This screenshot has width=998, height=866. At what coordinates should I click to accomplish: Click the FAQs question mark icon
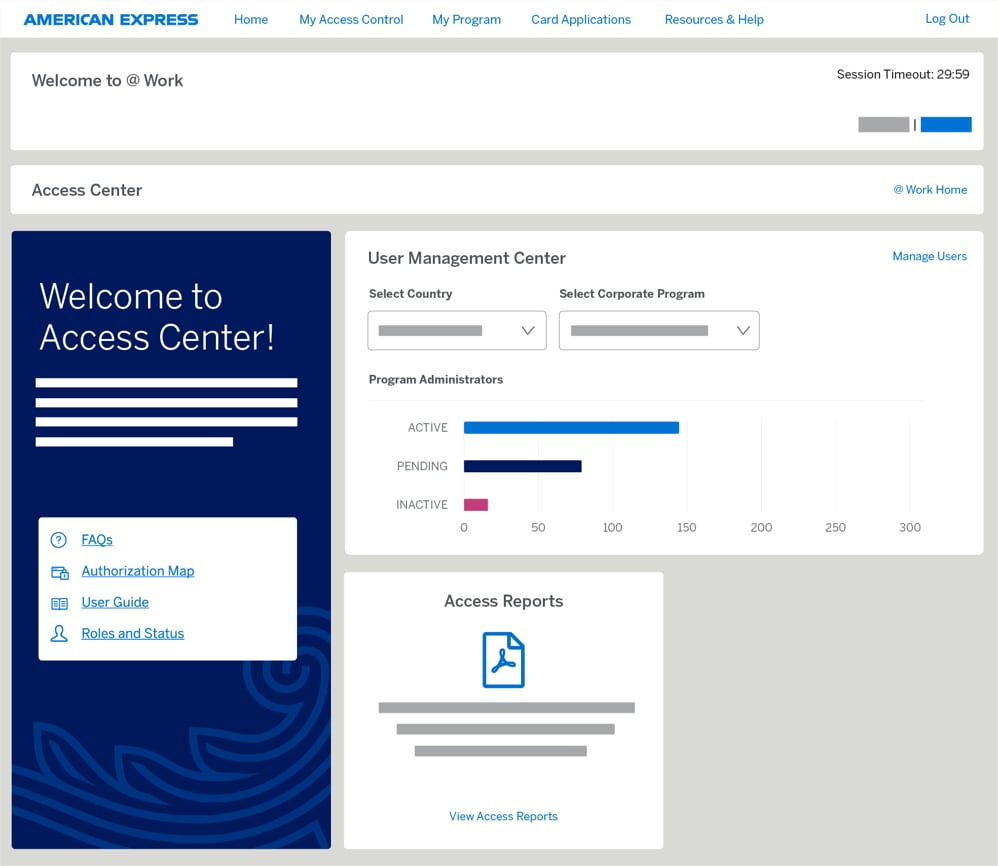click(x=59, y=540)
